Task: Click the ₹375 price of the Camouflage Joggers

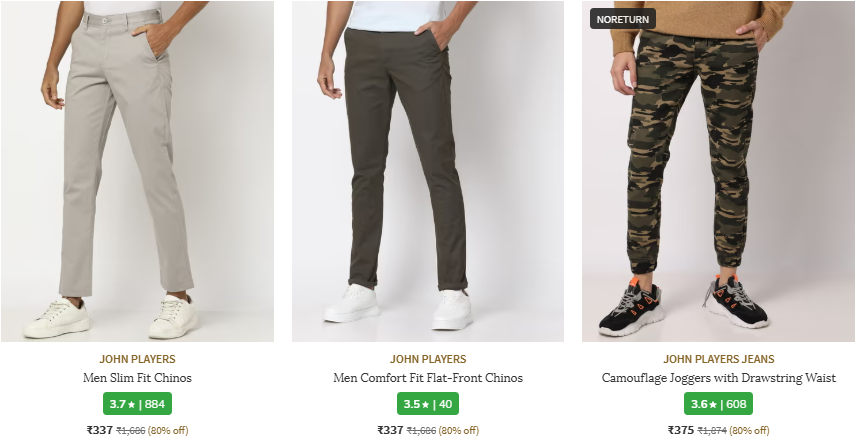Action: pos(680,430)
